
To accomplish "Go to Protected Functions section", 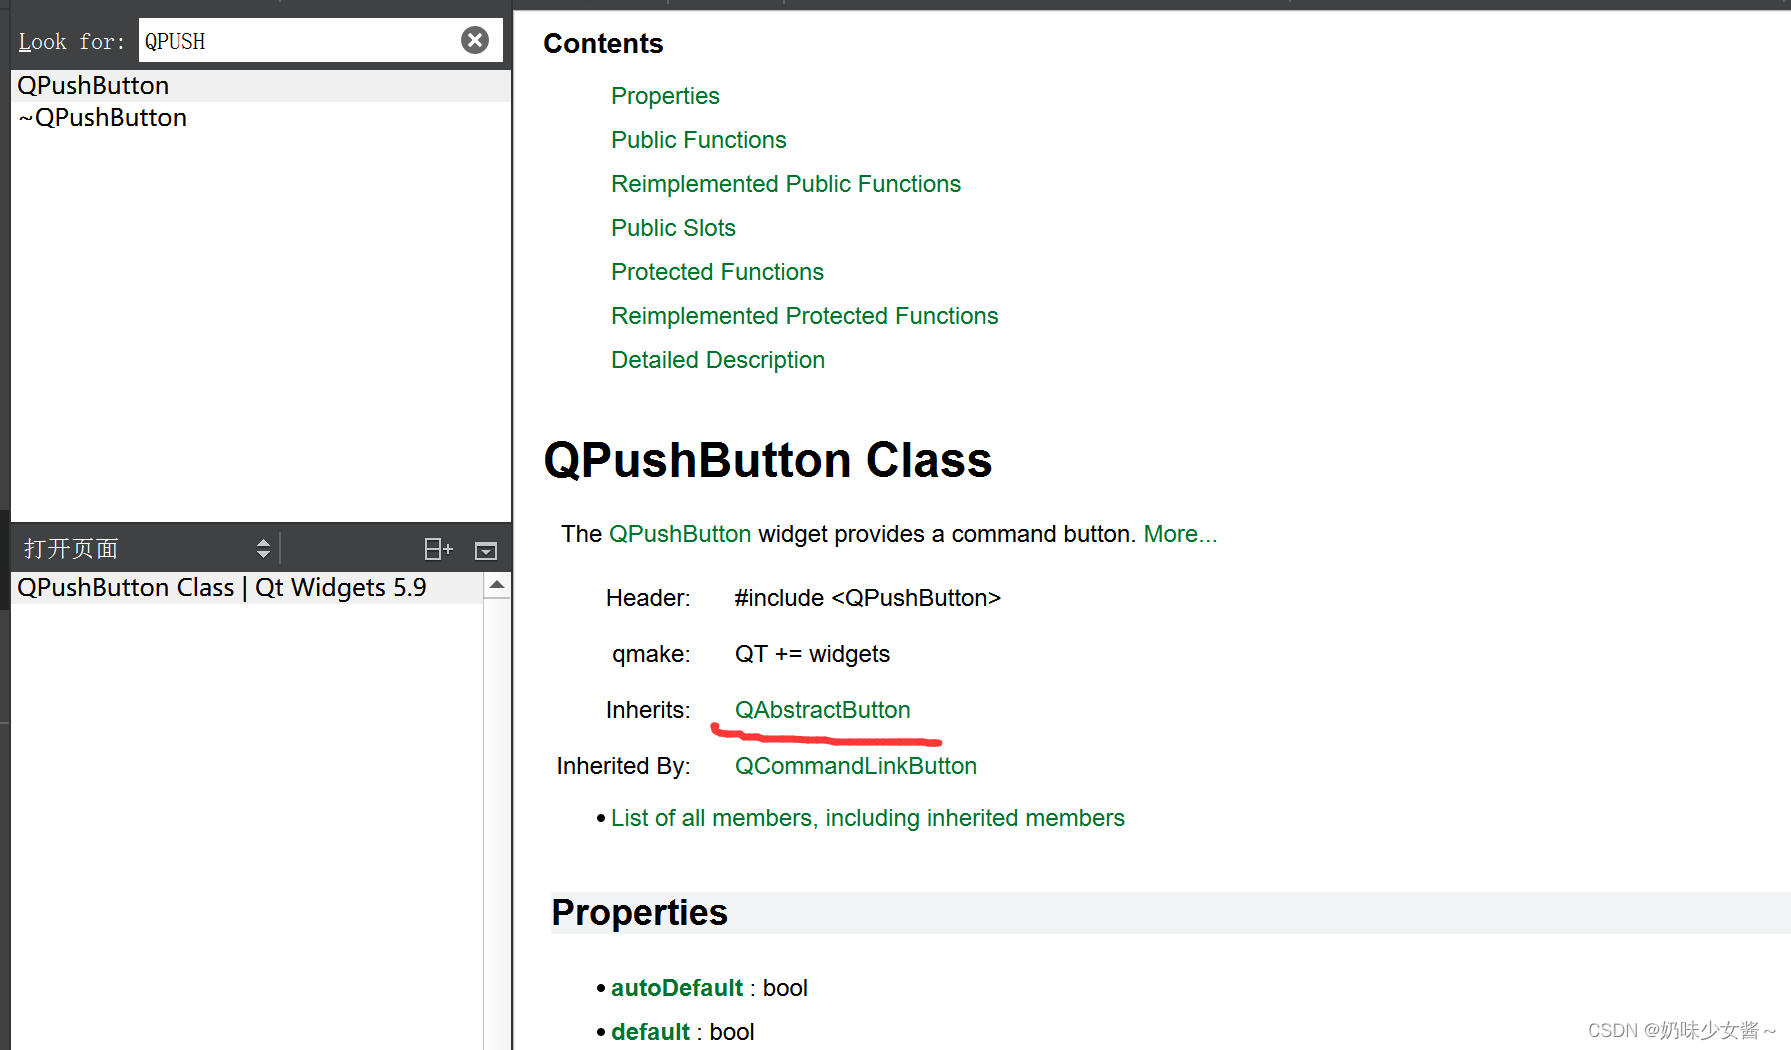I will tap(717, 272).
